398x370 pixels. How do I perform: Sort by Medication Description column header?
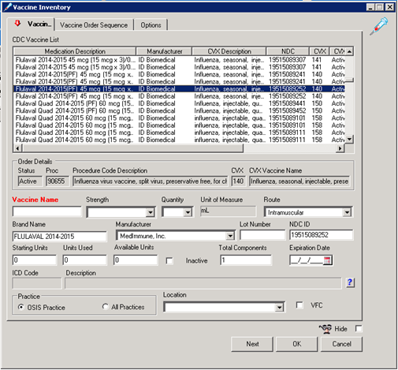[x=75, y=51]
